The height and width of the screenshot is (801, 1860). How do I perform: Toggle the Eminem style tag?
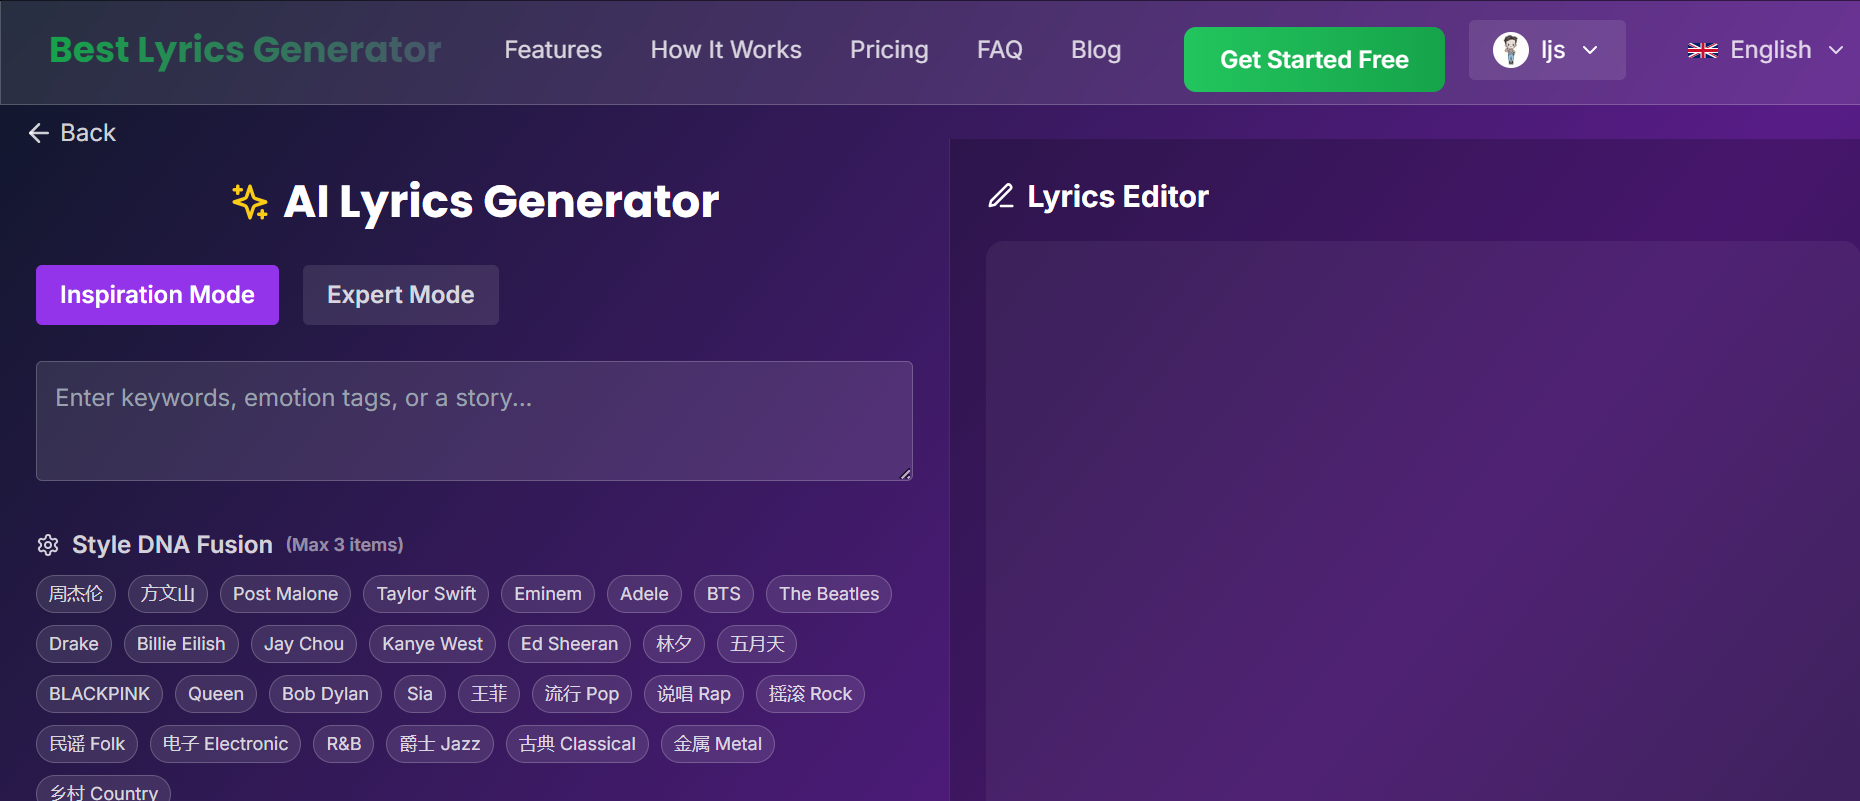click(548, 594)
